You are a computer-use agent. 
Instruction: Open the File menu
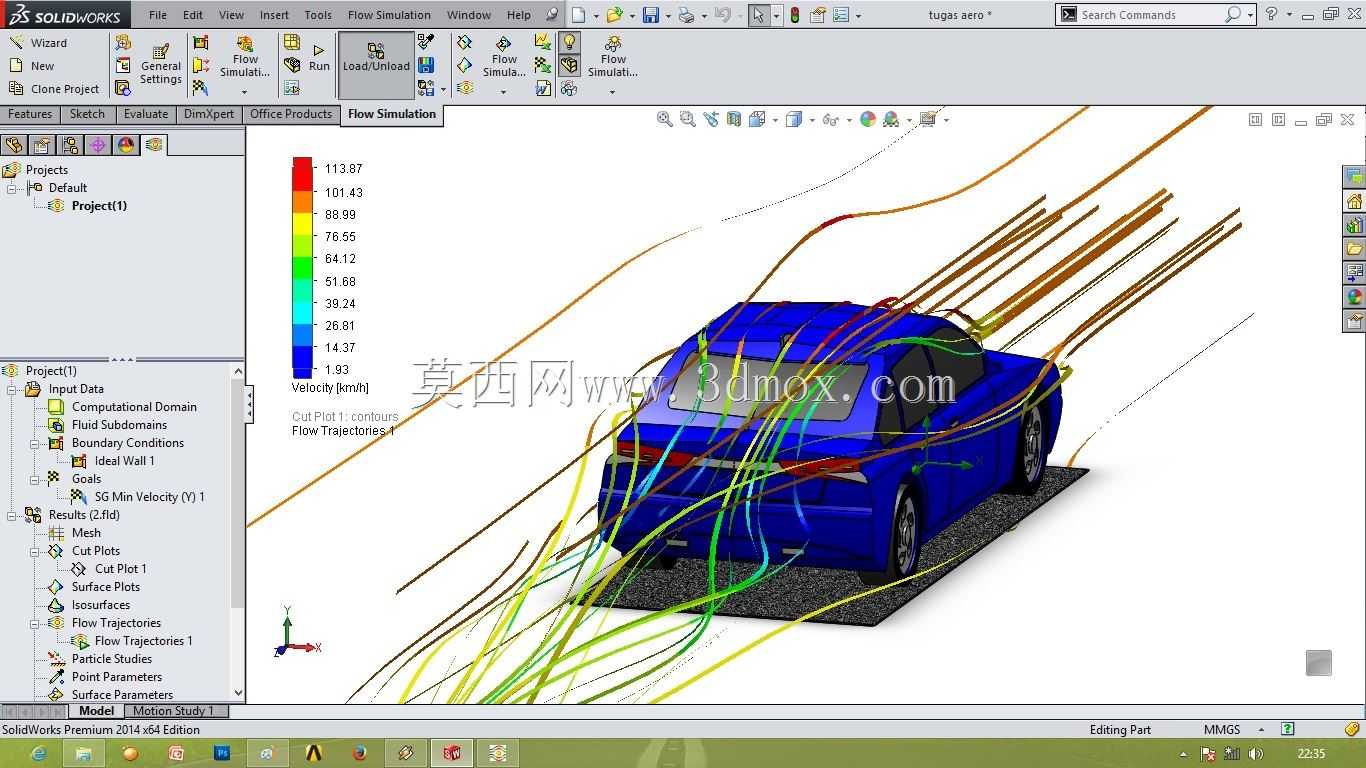click(158, 15)
